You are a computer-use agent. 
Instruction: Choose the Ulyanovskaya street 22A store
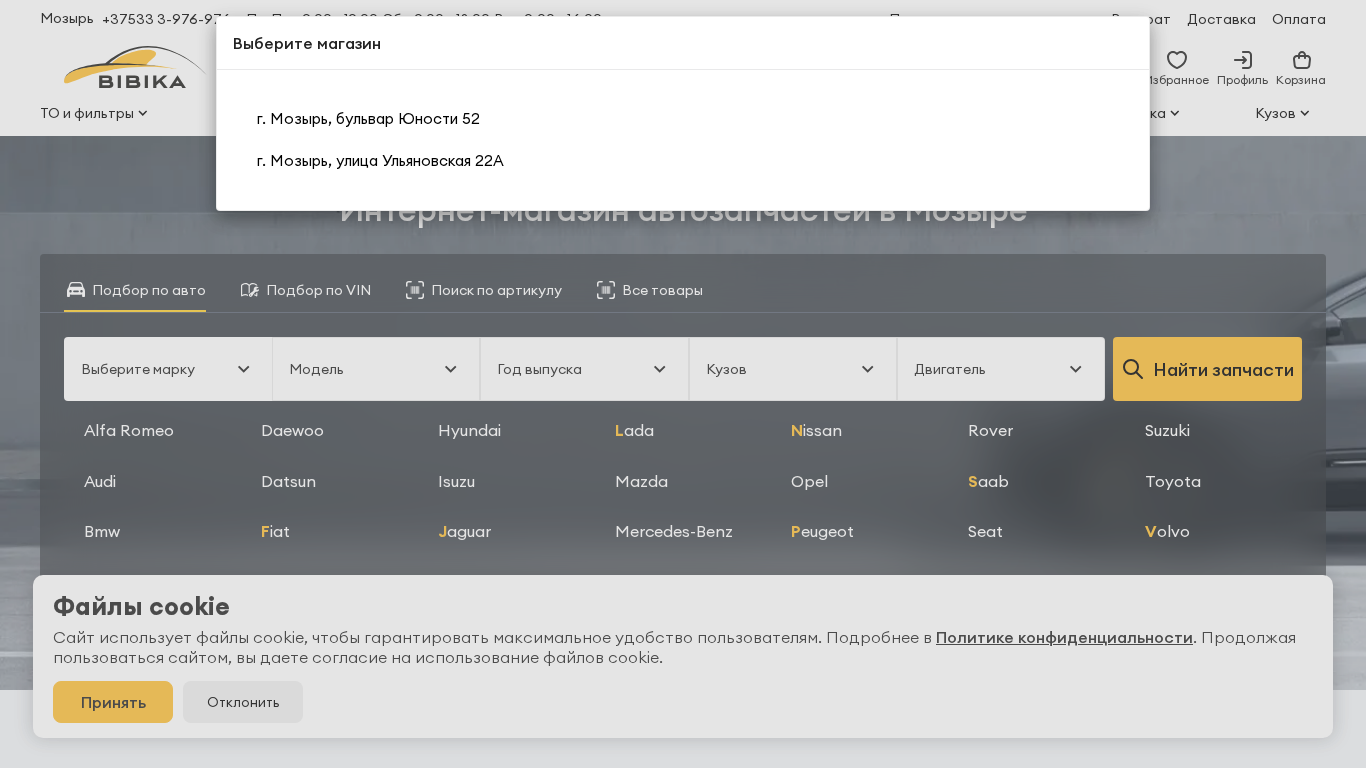coord(380,161)
